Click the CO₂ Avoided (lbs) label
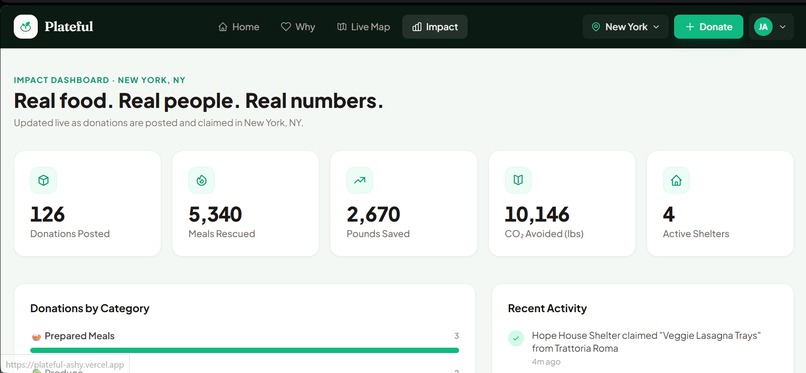 coord(544,234)
